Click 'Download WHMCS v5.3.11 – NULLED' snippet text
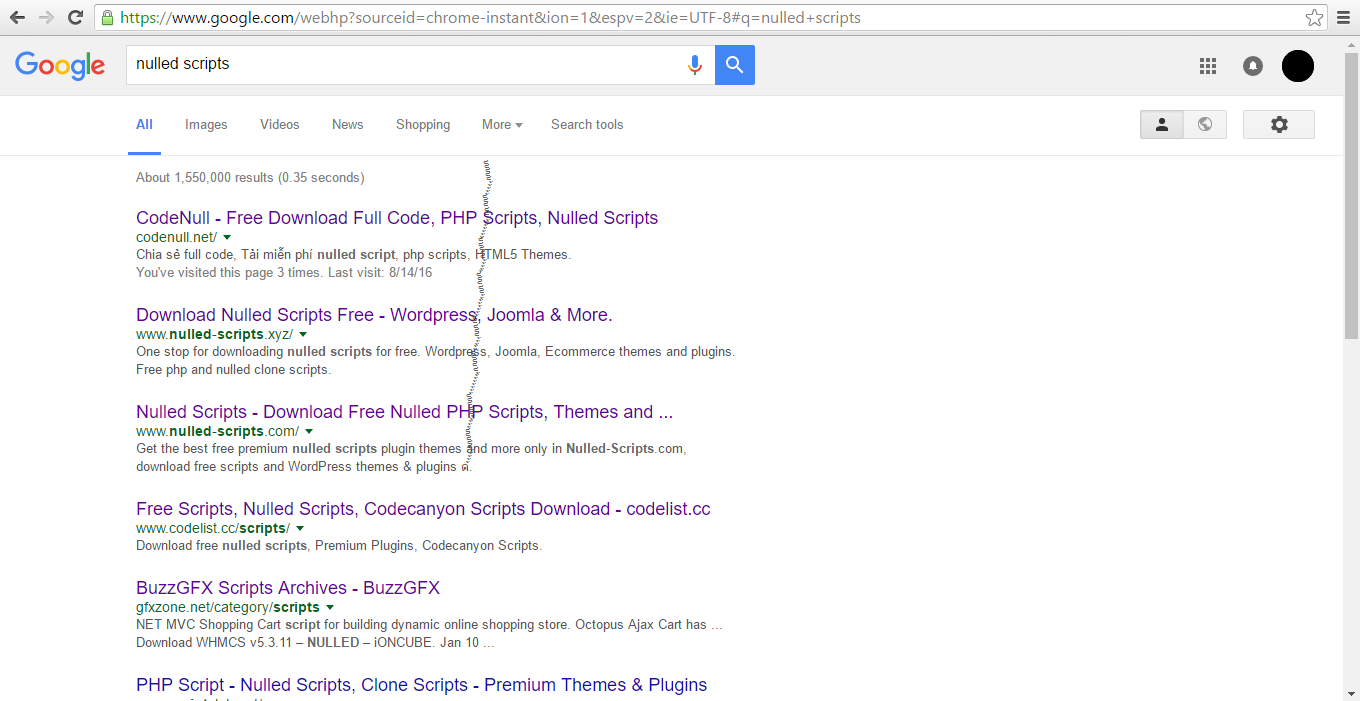 [x=315, y=643]
